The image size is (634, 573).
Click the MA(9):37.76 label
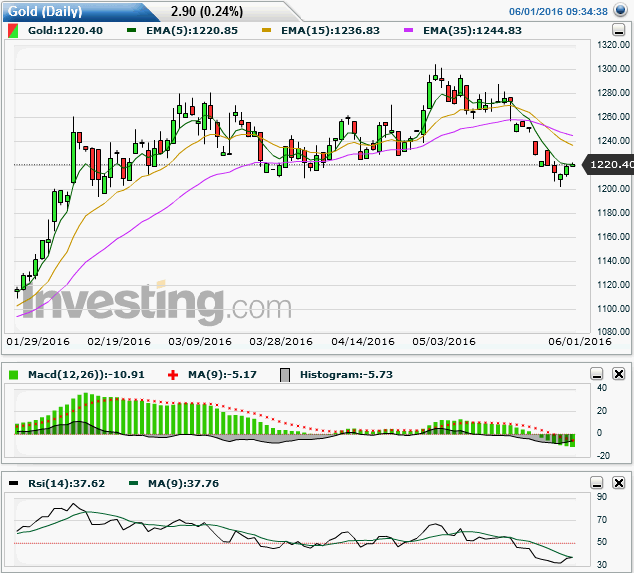184,484
